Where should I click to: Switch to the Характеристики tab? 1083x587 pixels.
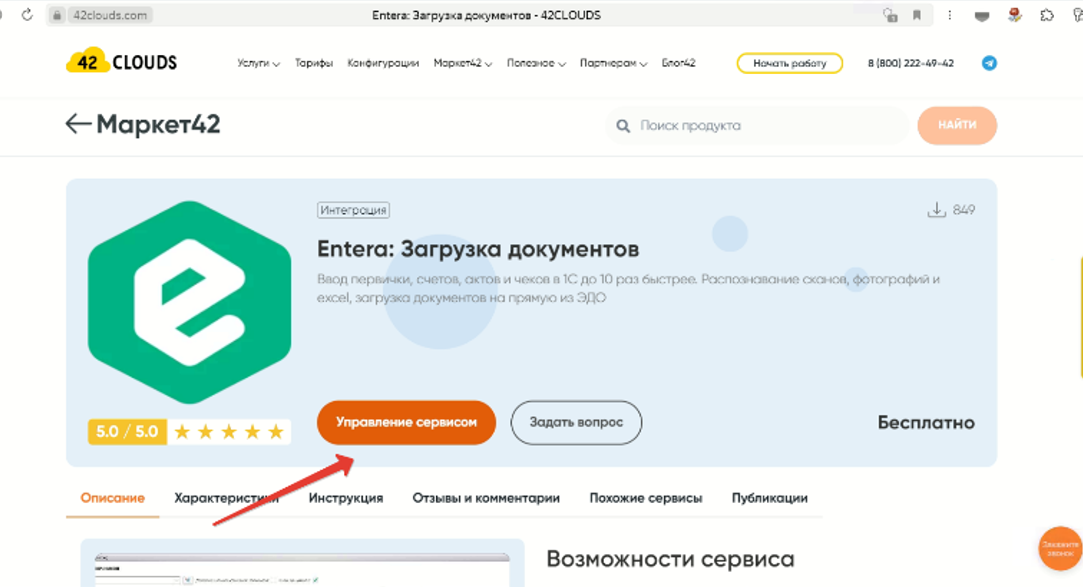[227, 498]
